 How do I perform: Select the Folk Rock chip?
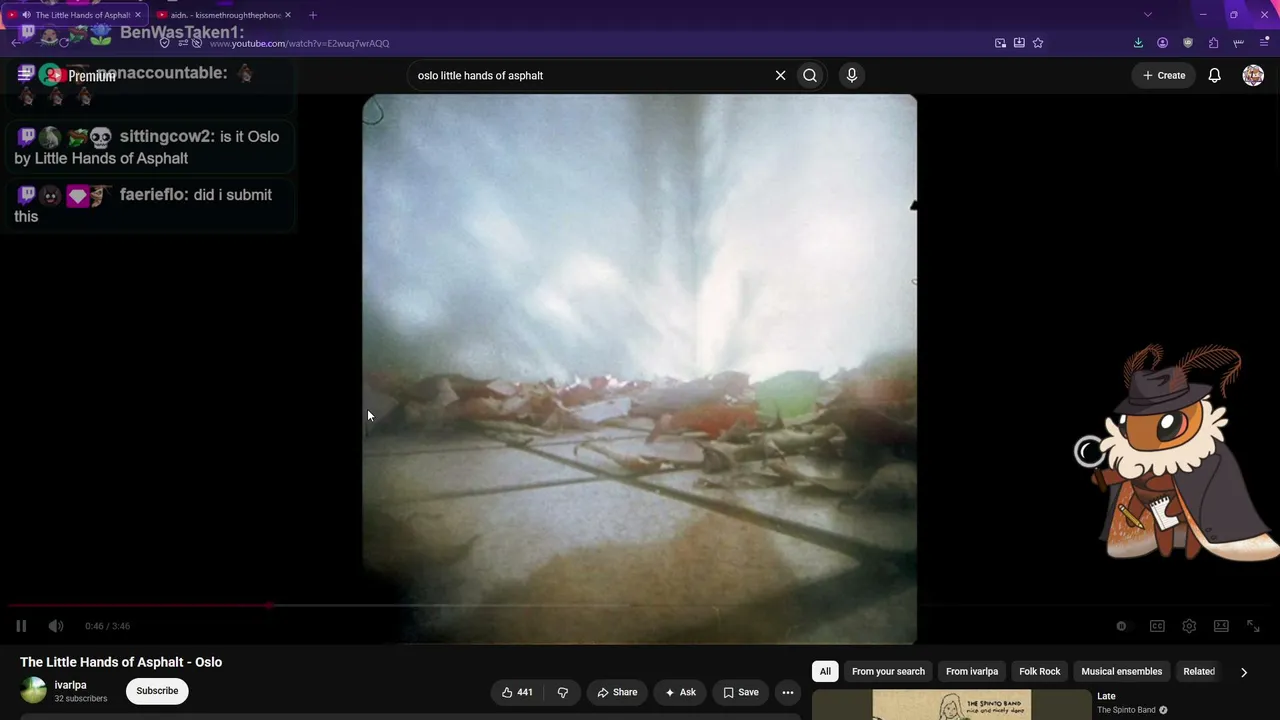(x=1040, y=671)
